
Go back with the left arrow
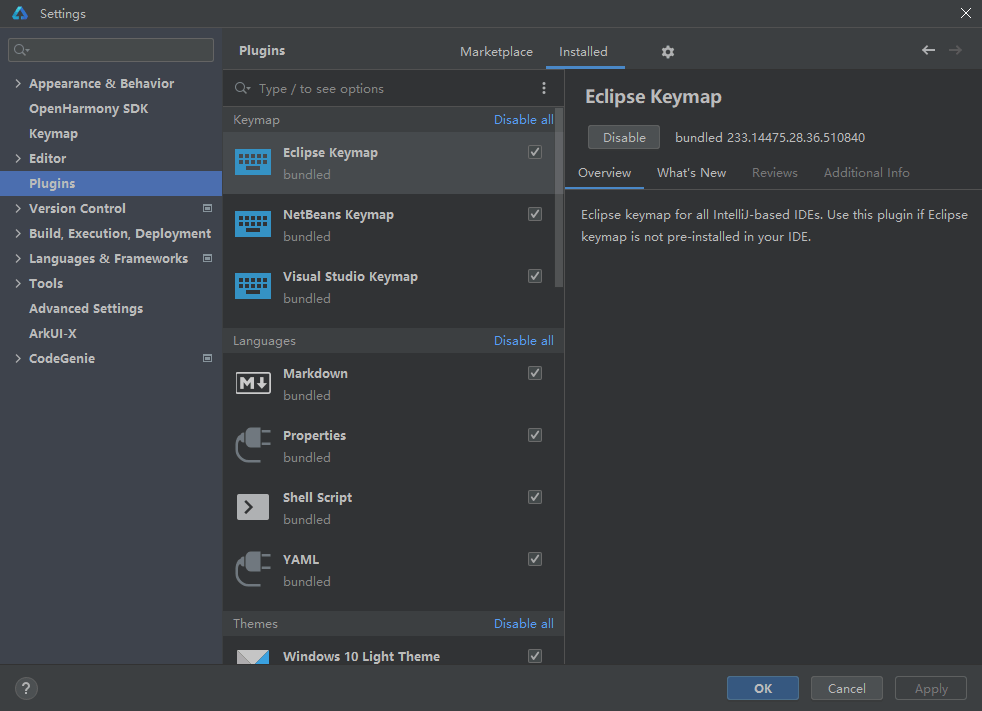coord(928,50)
